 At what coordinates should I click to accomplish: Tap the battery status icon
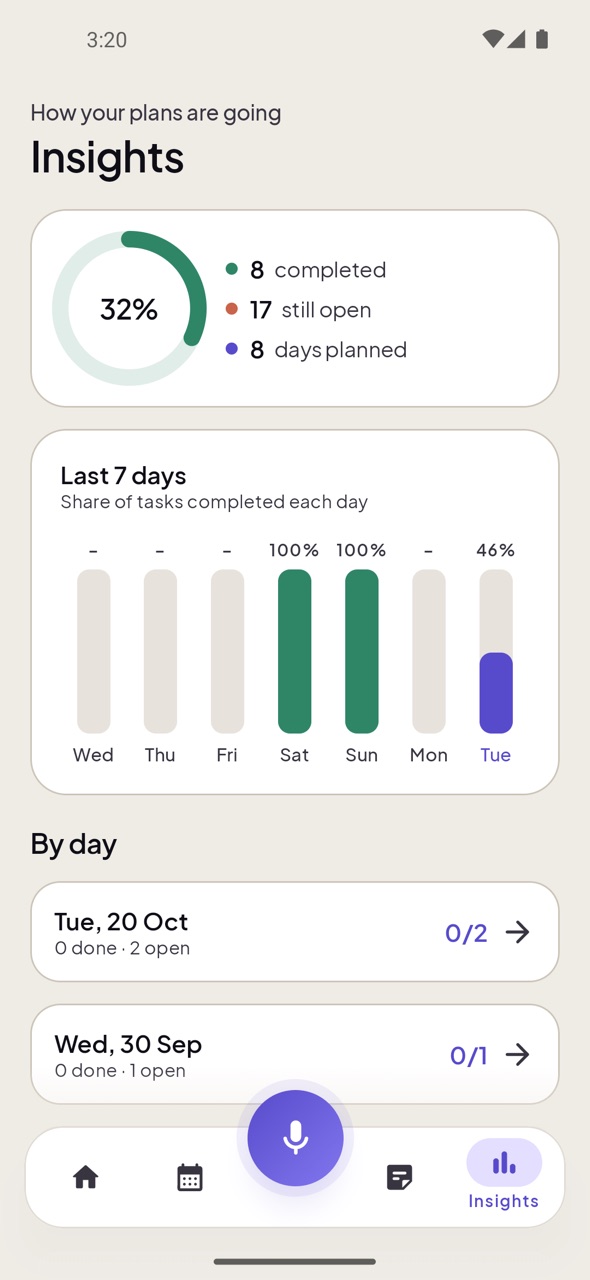coord(542,39)
